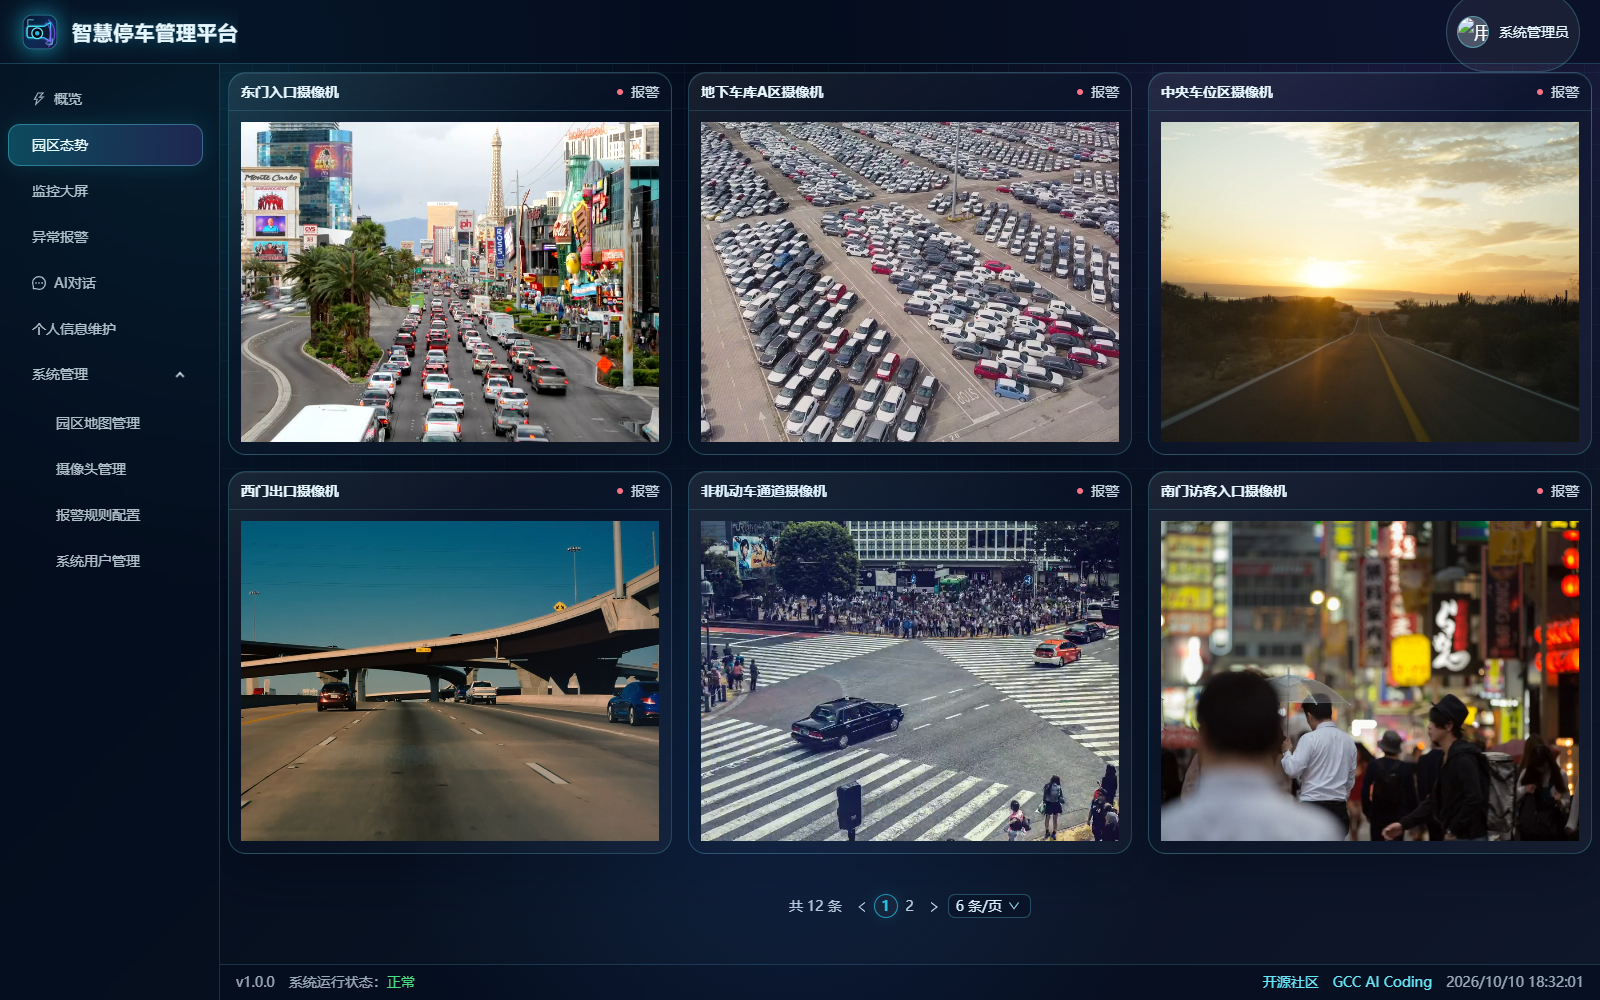Open 个人信息维护 menu item
Viewport: 1600px width, 1000px height.
coord(105,329)
